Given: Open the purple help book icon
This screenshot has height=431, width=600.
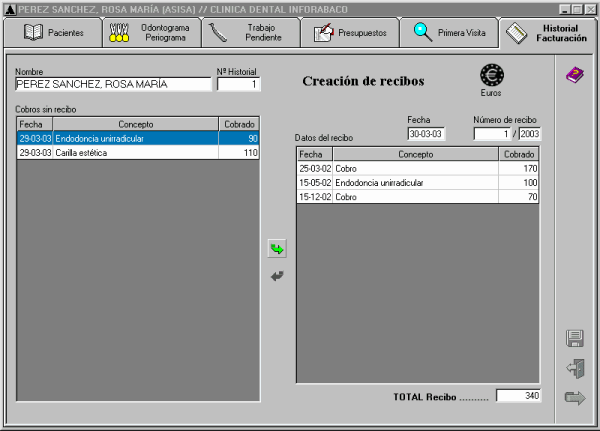Looking at the screenshot, I should pos(575,75).
